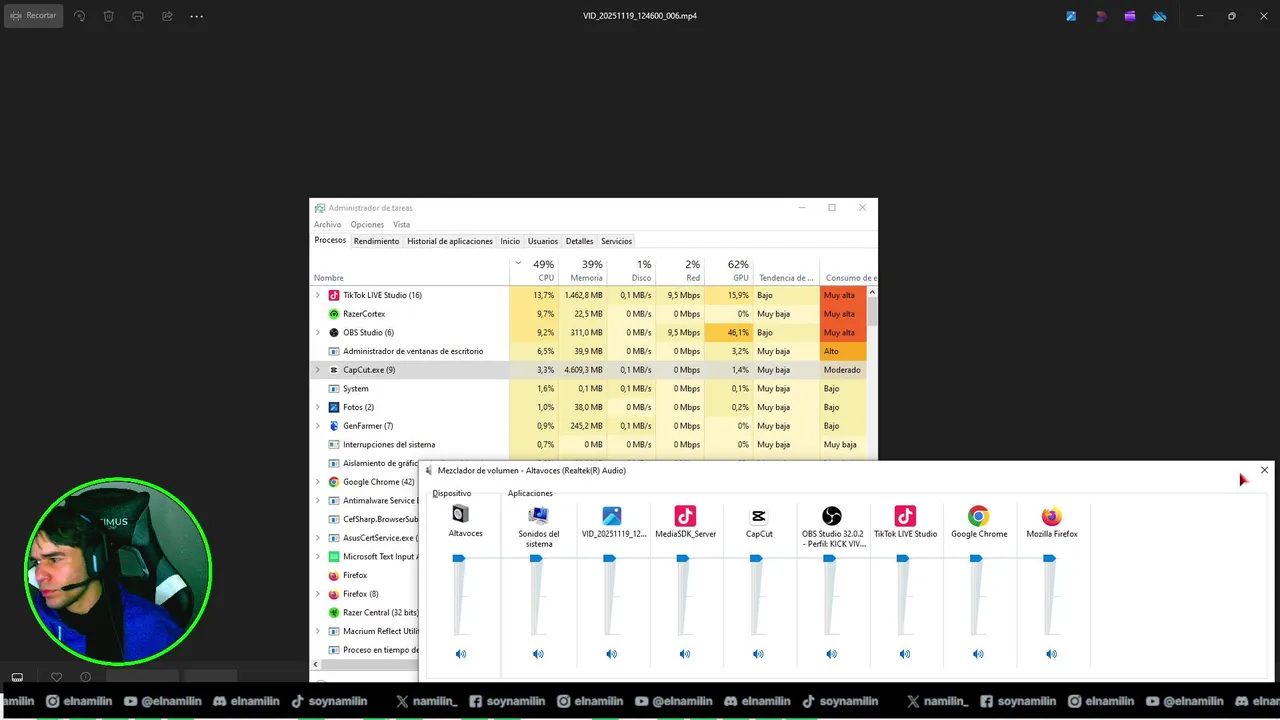Click the OBS Studio icon in the process list

tap(334, 333)
